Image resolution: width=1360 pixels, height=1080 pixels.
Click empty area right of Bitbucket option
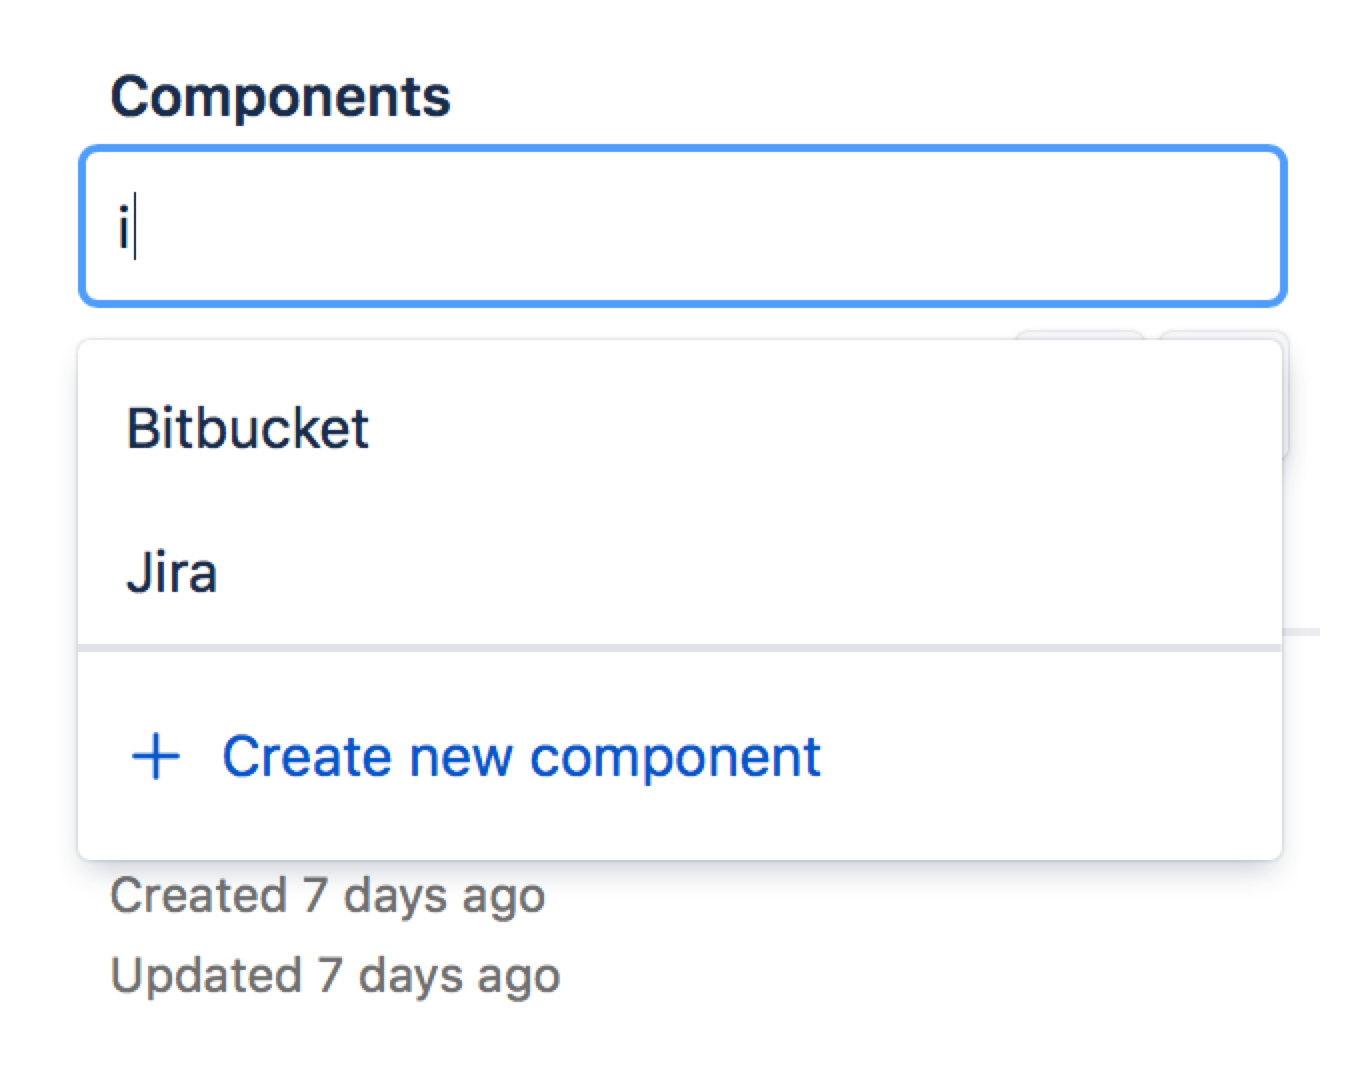[850, 429]
